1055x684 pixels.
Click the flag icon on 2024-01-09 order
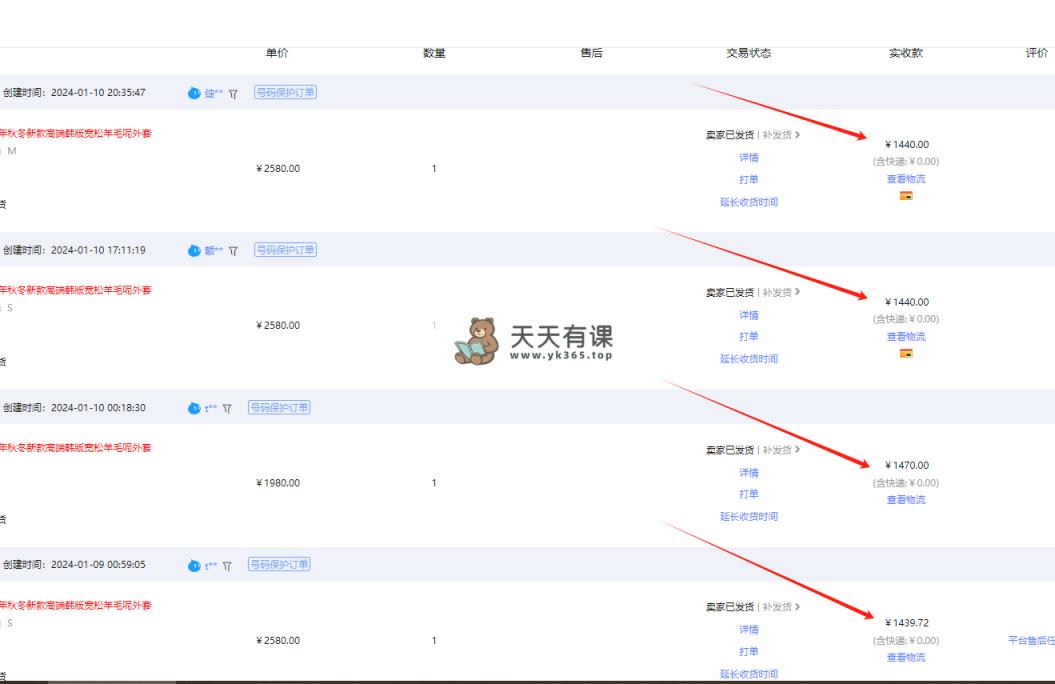(227, 566)
